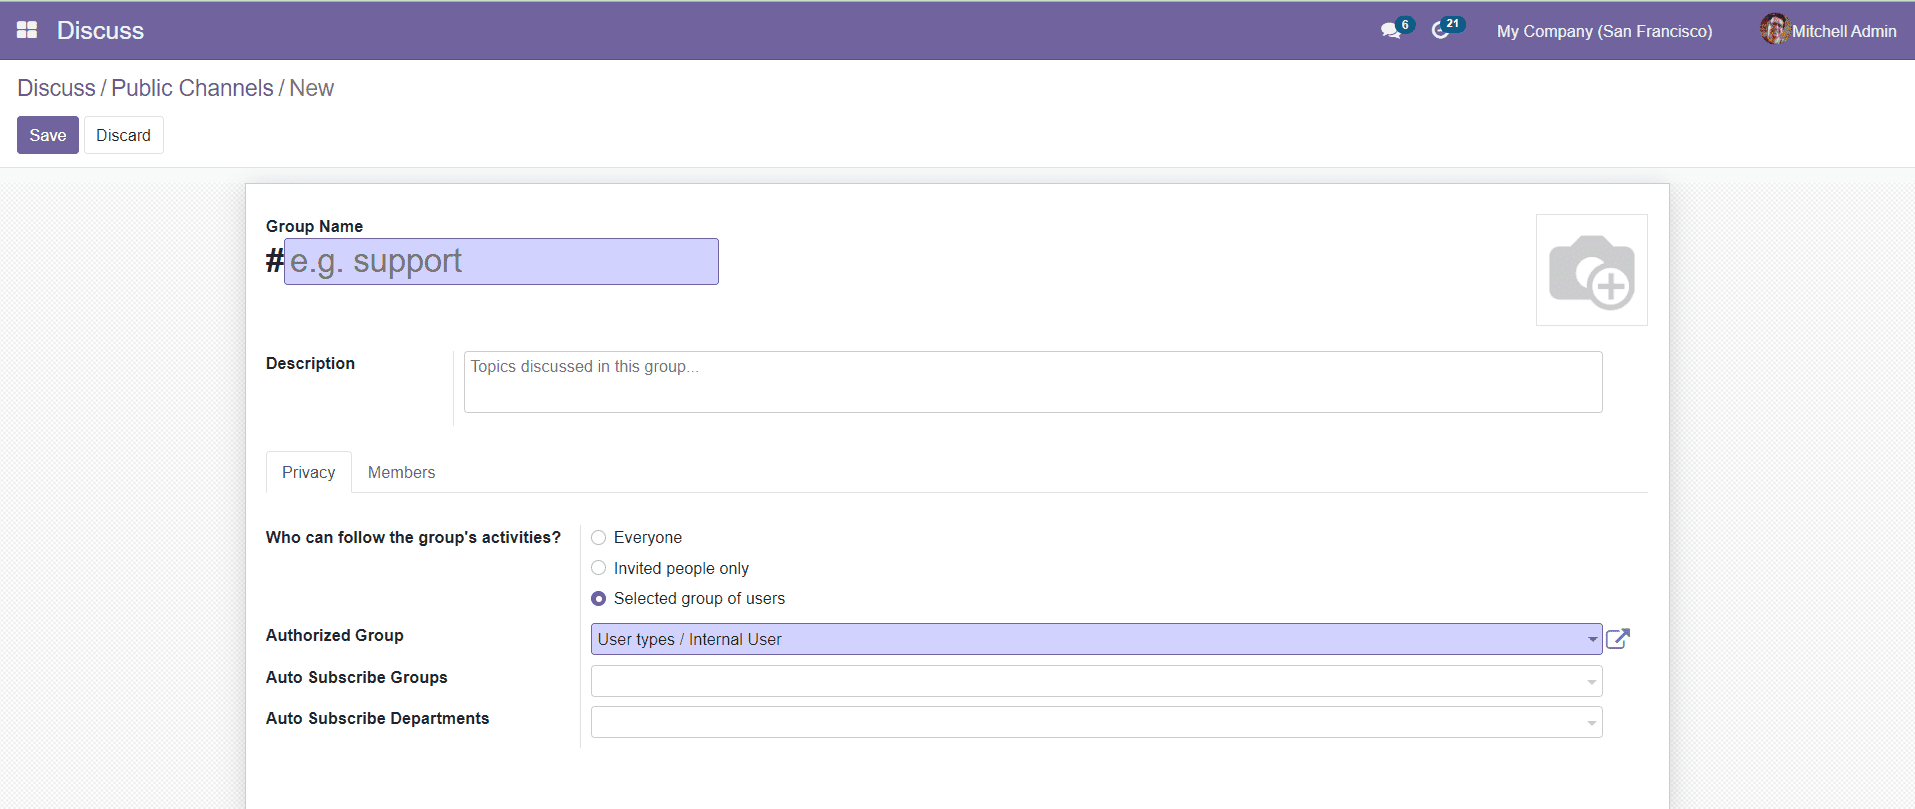Switch to the Privacy tab
This screenshot has height=809, width=1915.
tap(308, 472)
